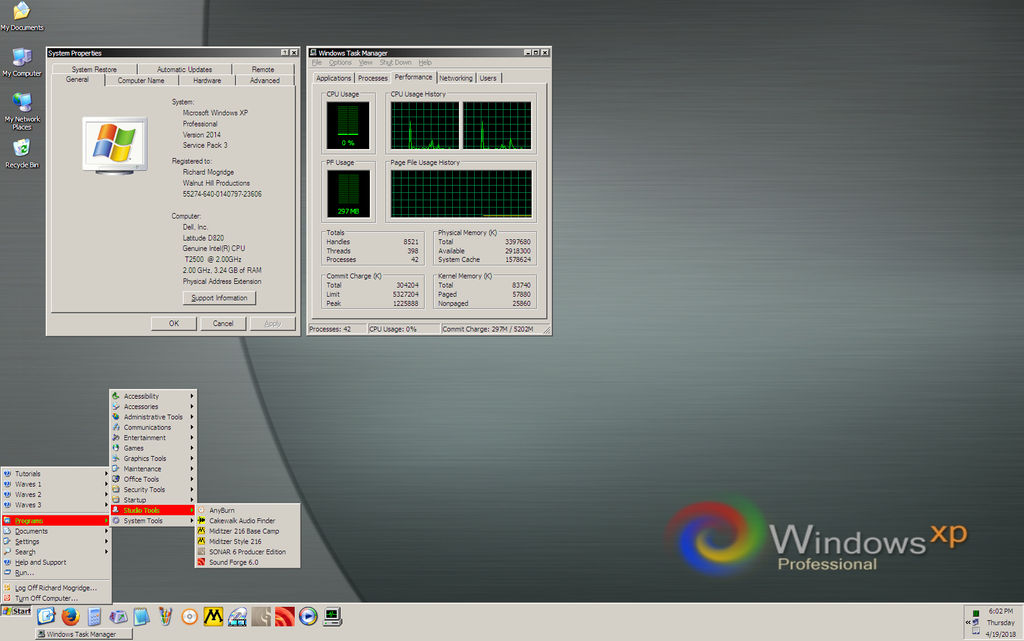Image resolution: width=1024 pixels, height=641 pixels.
Task: Open Calculator from the Quick Launch bar
Action: (x=92, y=617)
